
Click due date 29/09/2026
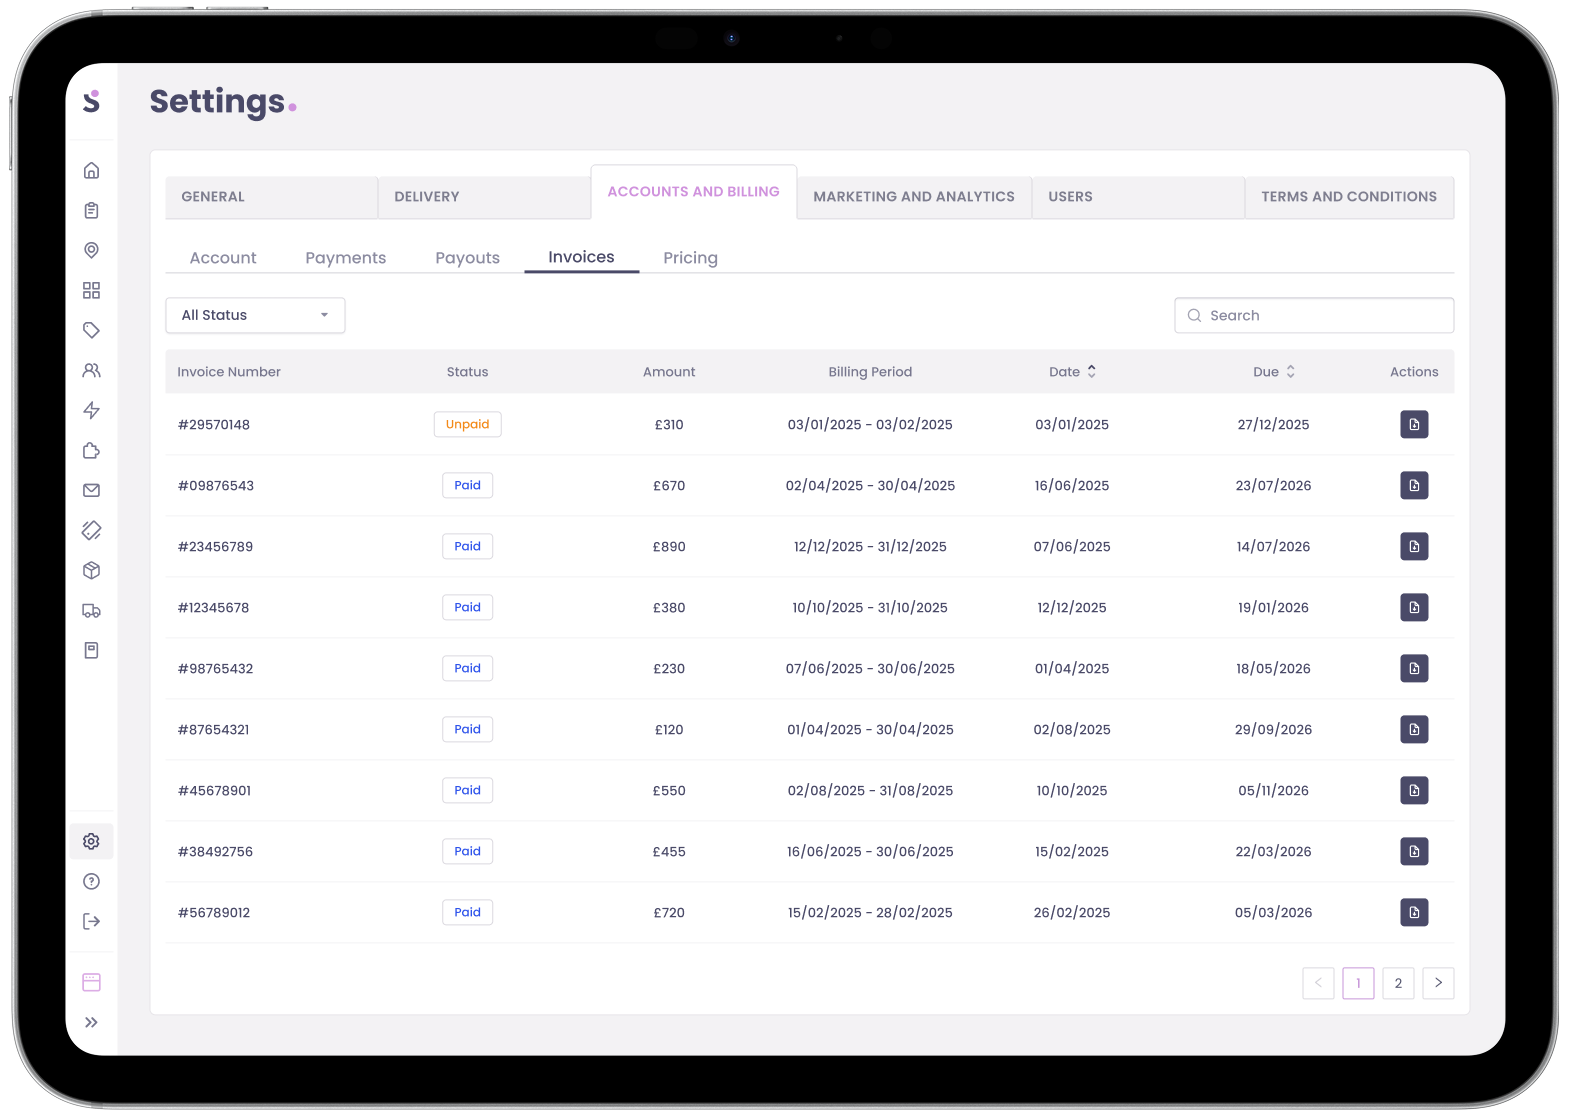[x=1273, y=729]
